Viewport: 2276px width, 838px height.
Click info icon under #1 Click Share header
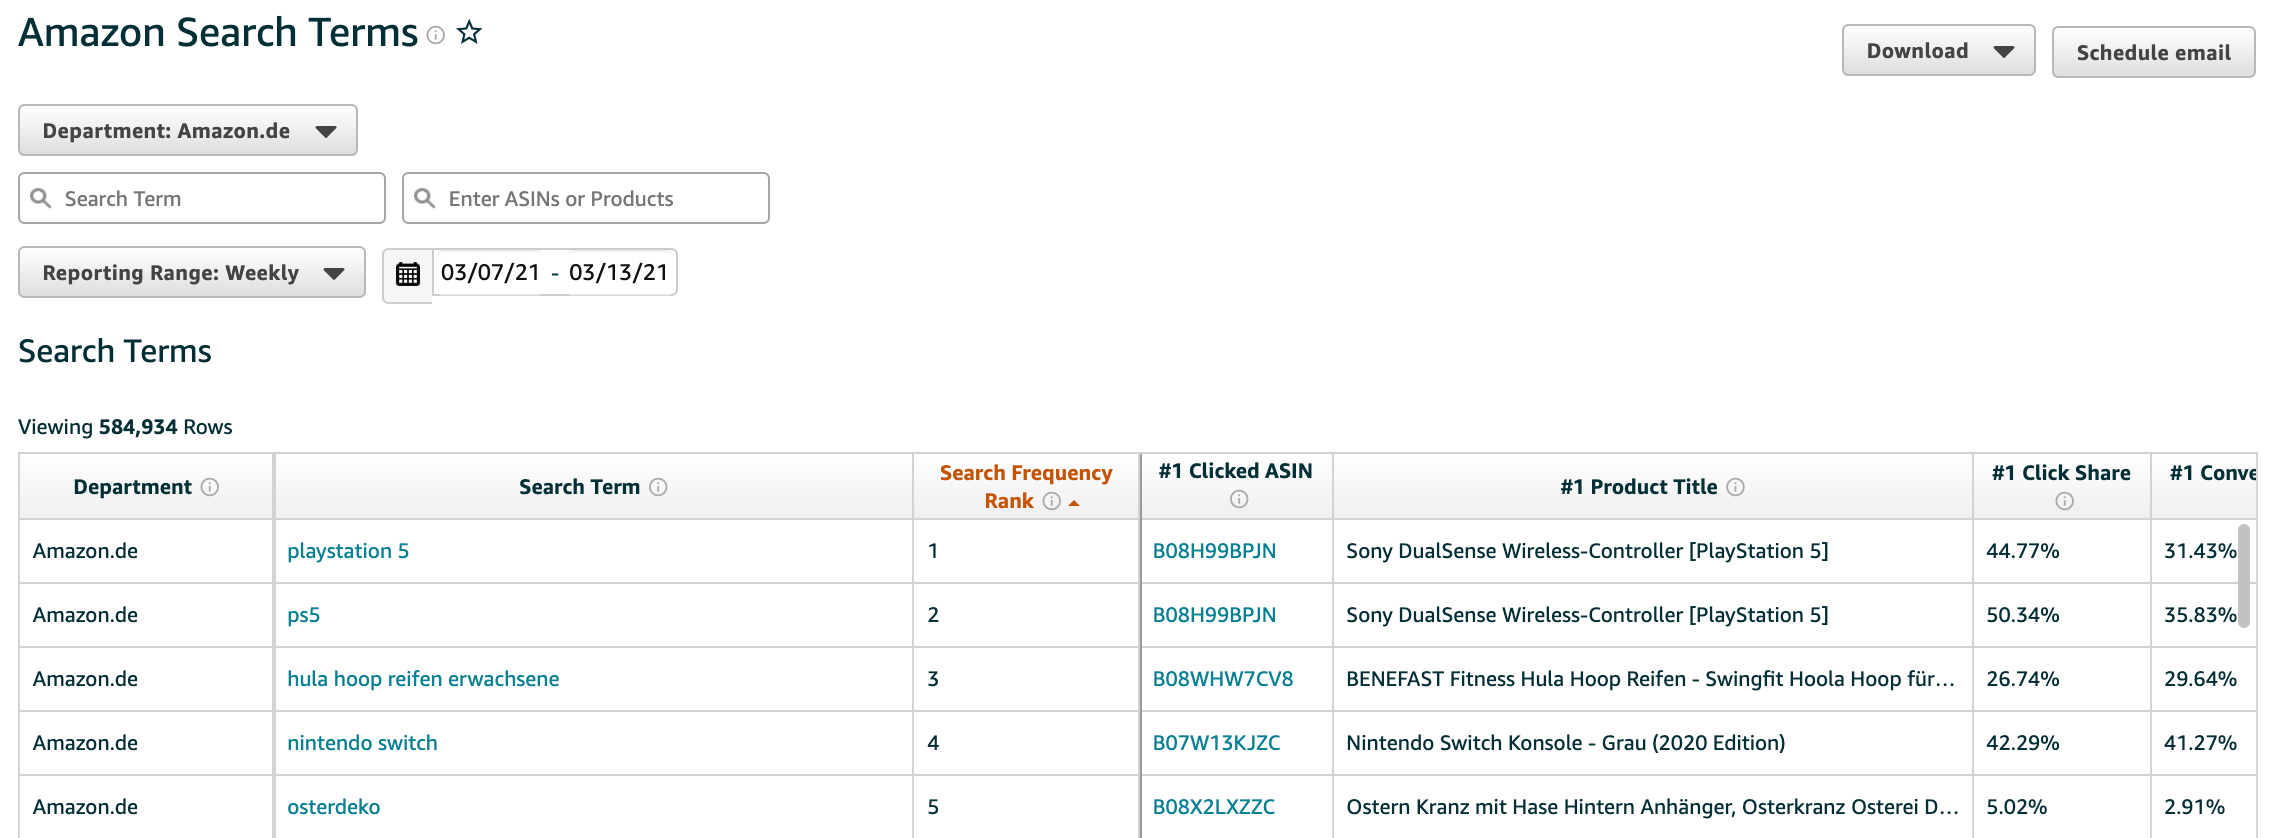[x=2064, y=501]
